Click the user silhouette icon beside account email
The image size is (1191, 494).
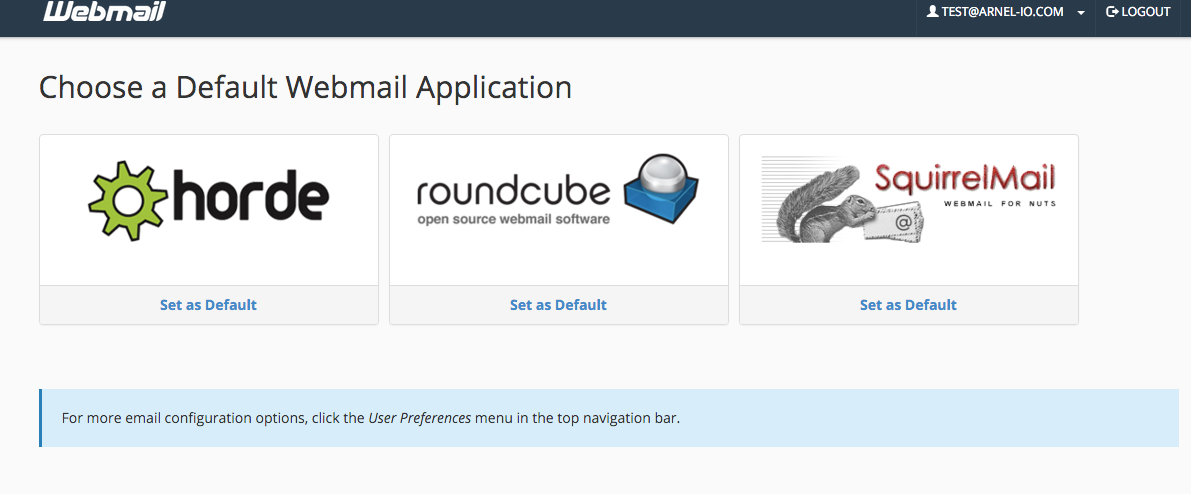(x=932, y=12)
